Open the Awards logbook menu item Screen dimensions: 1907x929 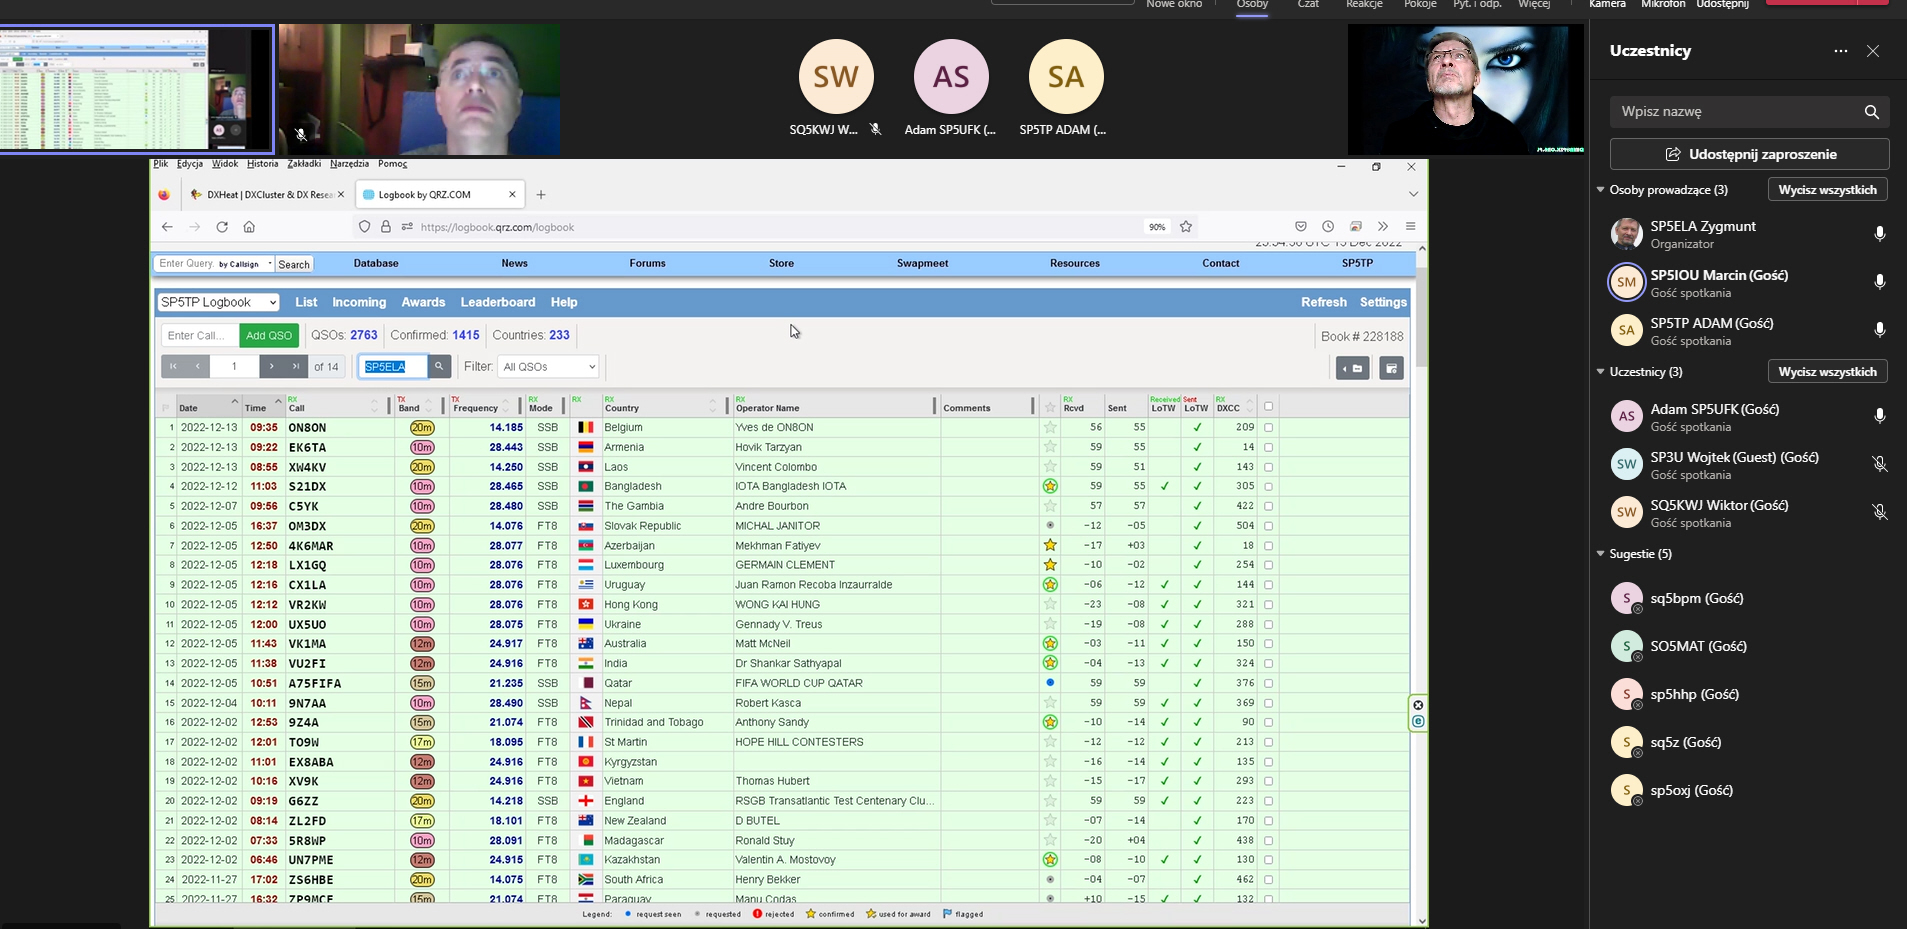point(423,302)
